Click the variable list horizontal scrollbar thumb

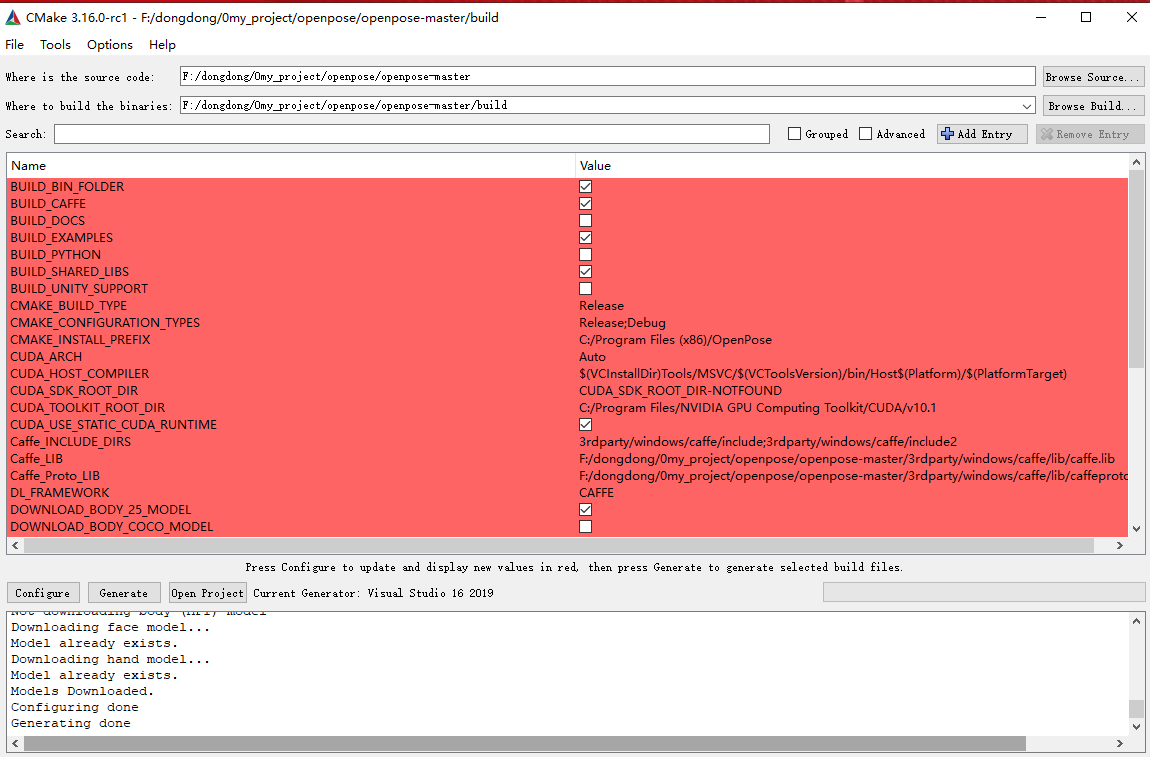(x=559, y=545)
